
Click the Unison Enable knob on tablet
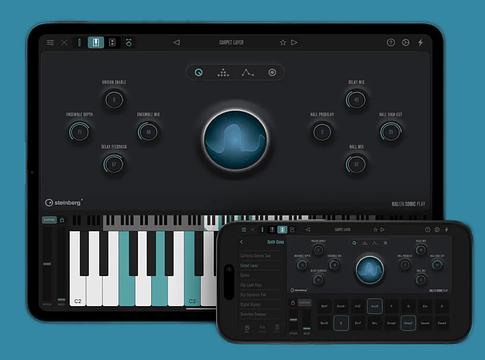click(x=114, y=100)
